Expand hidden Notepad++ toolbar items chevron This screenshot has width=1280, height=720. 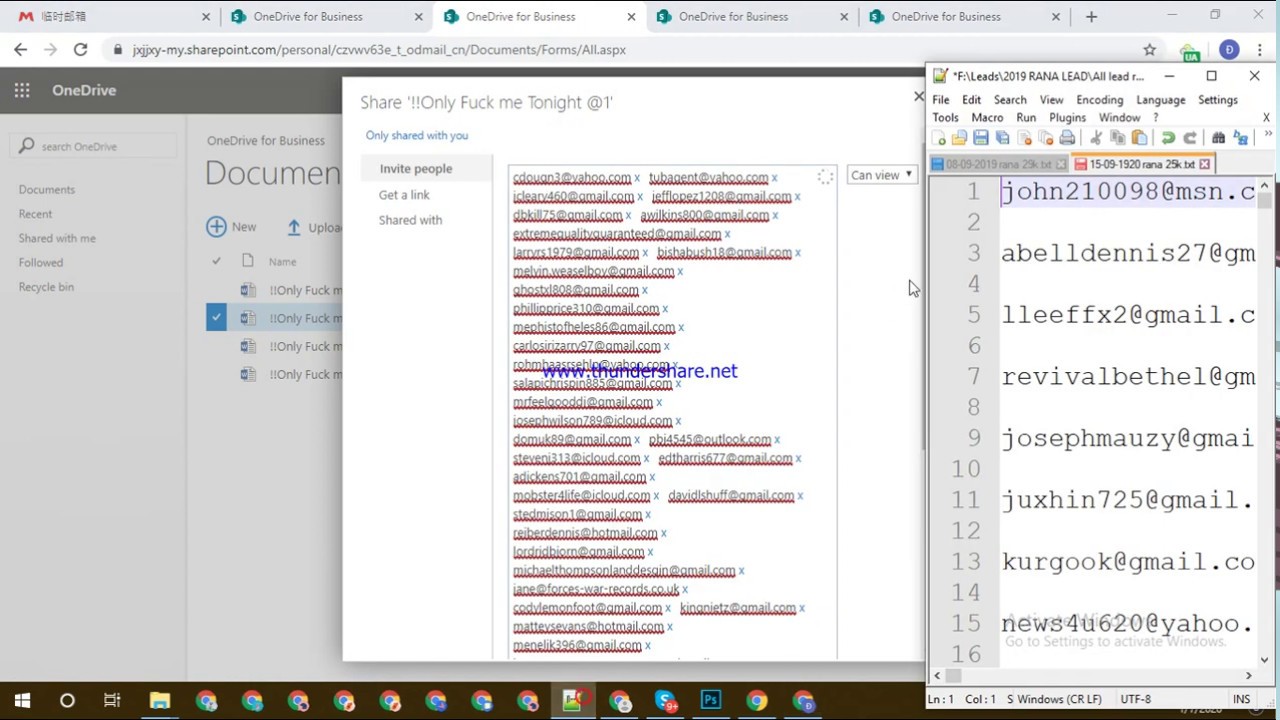point(1268,135)
